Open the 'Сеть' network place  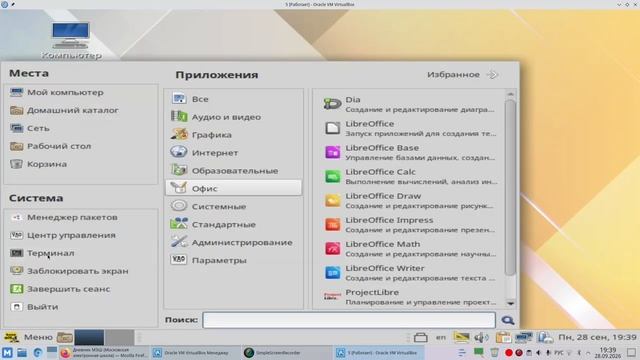click(x=81, y=128)
